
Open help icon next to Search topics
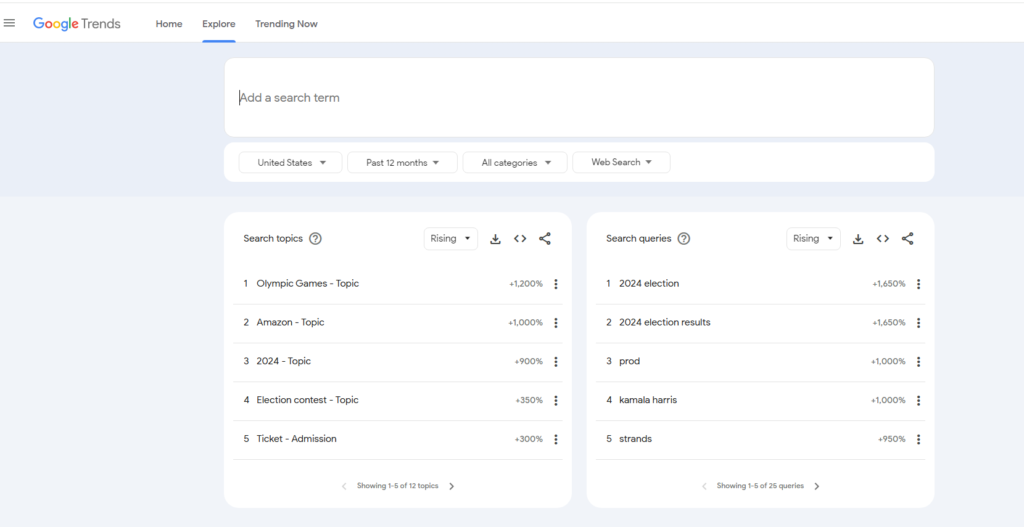click(x=315, y=238)
